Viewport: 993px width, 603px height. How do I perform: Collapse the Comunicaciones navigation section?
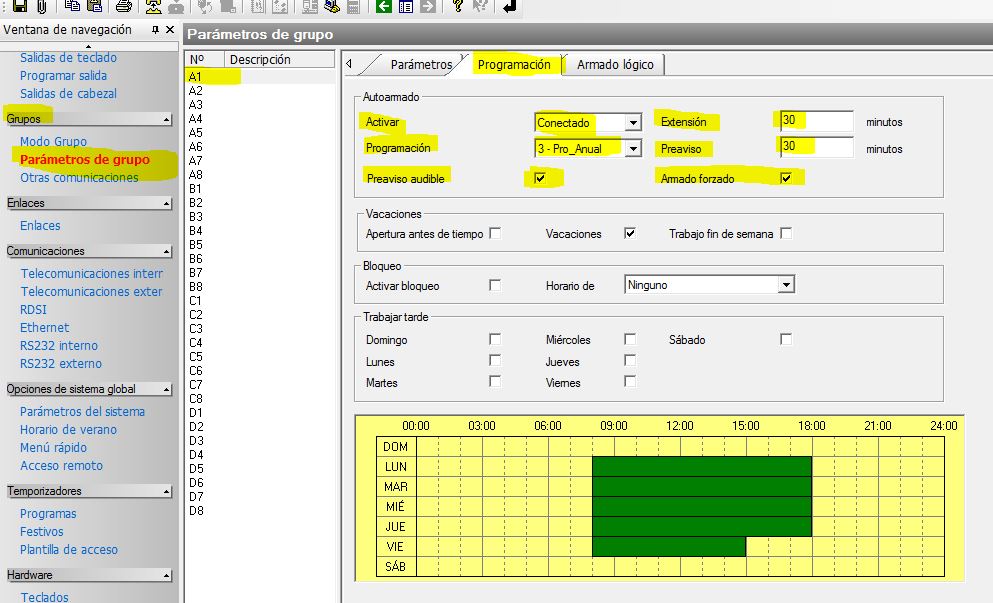click(166, 251)
